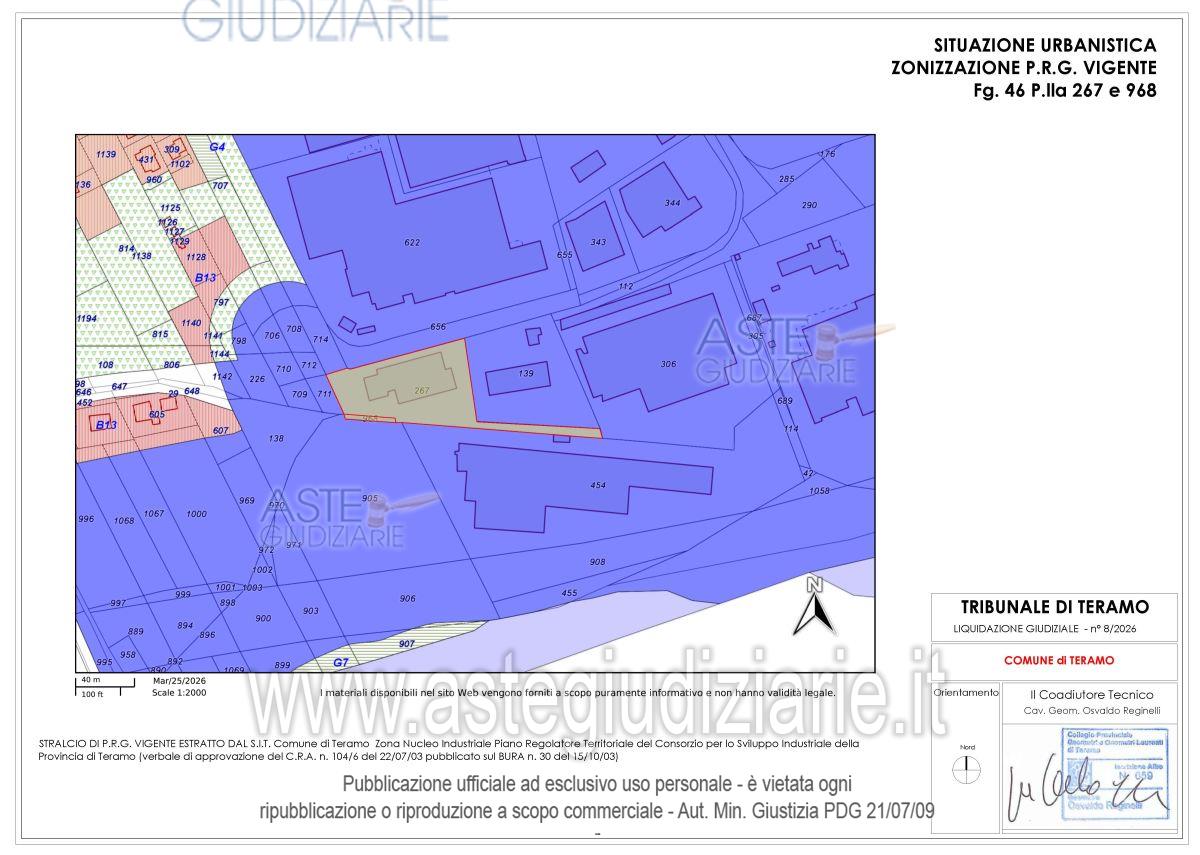Image resolution: width=1200 pixels, height=855 pixels.
Task: Click parcel label 290
Action: click(809, 205)
